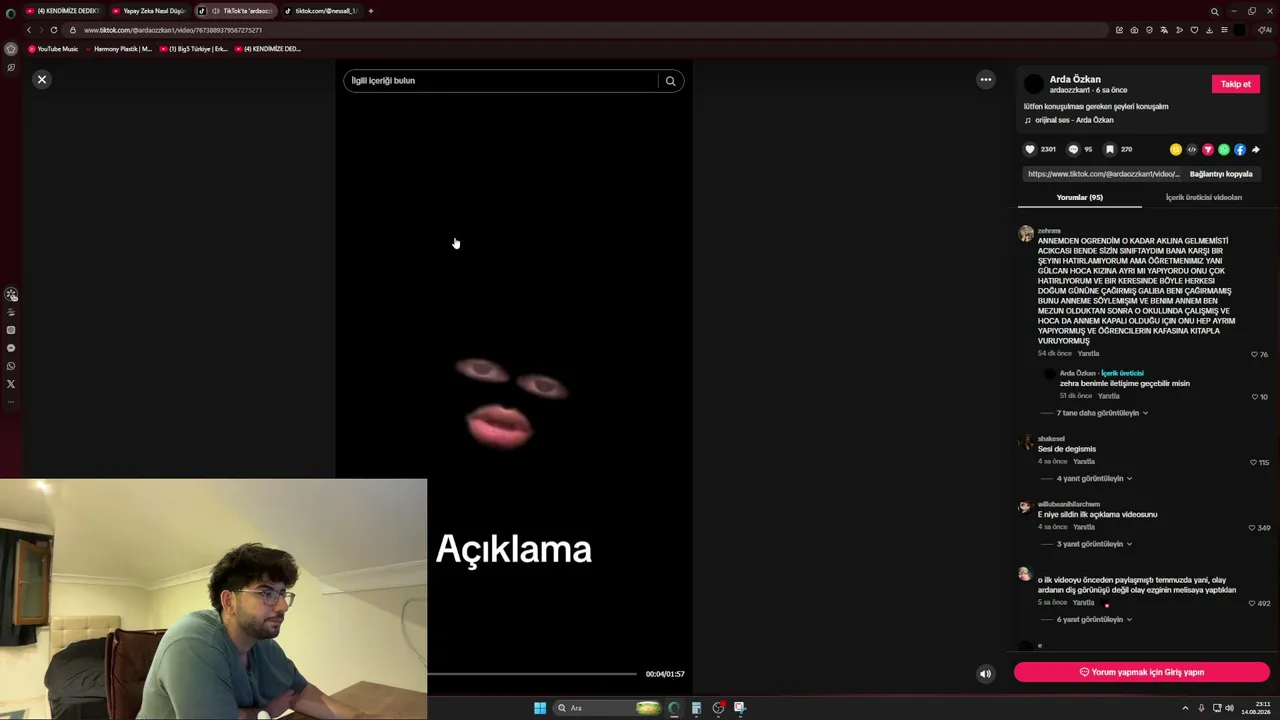1280x720 pixels.
Task: Go back in browser history
Action: click(x=28, y=30)
